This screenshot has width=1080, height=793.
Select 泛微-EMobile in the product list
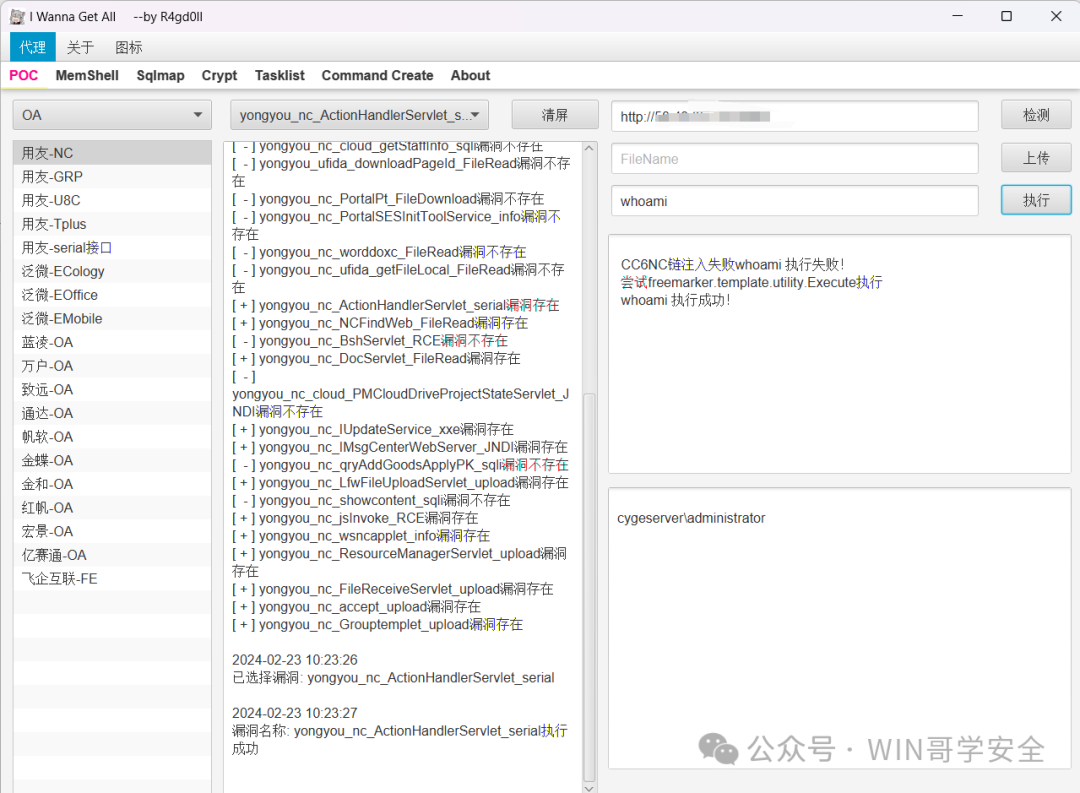pyautogui.click(x=112, y=319)
